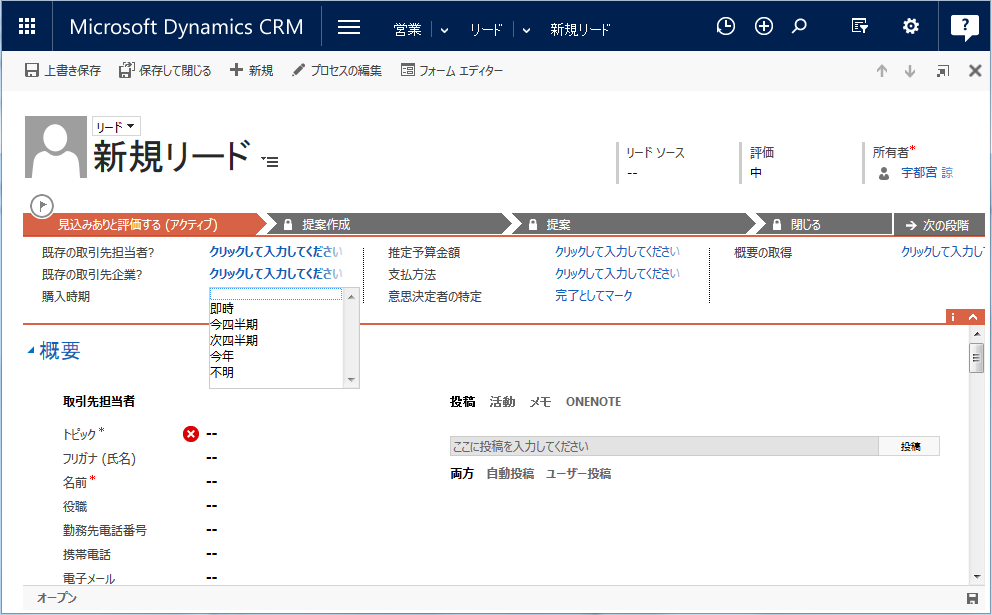The width and height of the screenshot is (992, 615).
Task: Click 完了としてマーク link
Action: [593, 295]
